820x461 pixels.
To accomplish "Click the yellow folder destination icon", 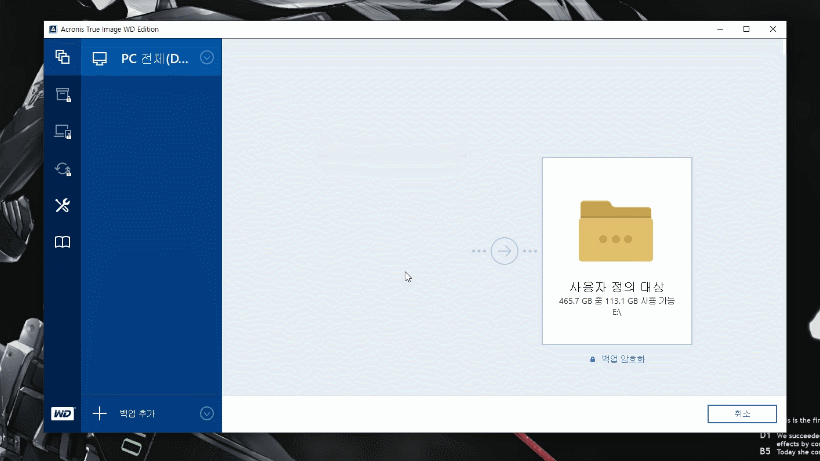I will pyautogui.click(x=616, y=230).
